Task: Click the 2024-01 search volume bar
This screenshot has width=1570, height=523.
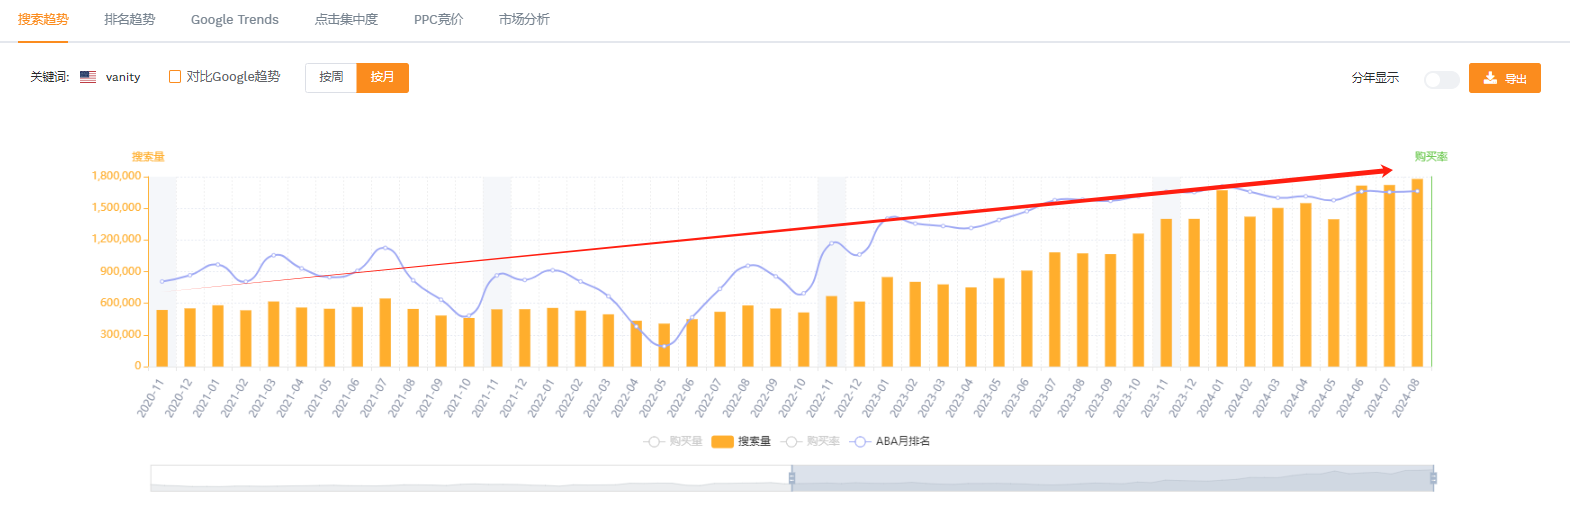Action: (x=1222, y=278)
